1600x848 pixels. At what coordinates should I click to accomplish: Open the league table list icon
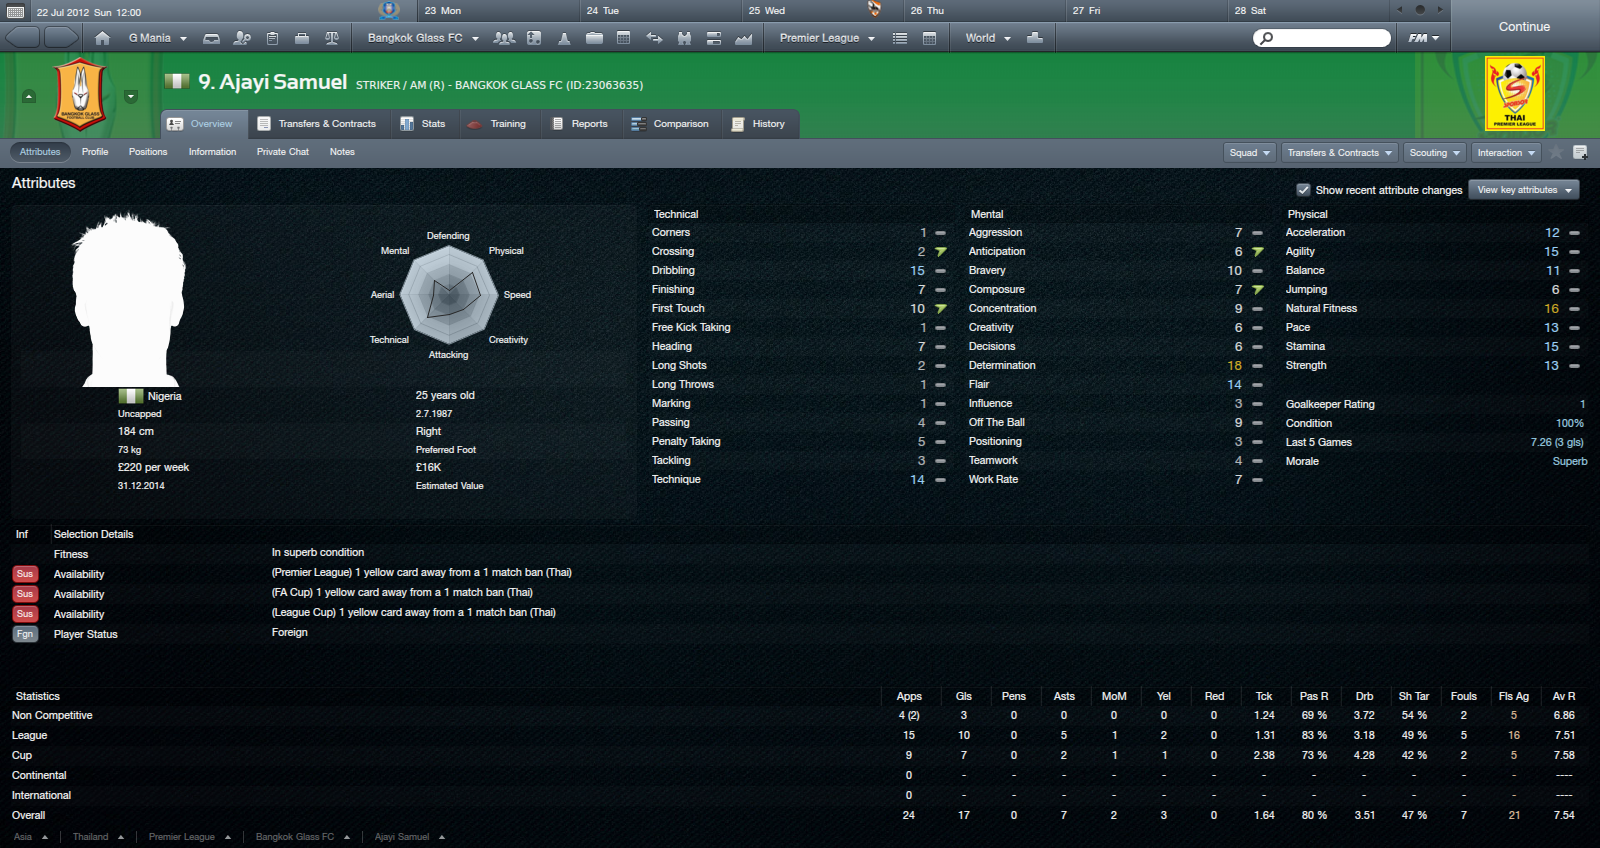pyautogui.click(x=900, y=38)
